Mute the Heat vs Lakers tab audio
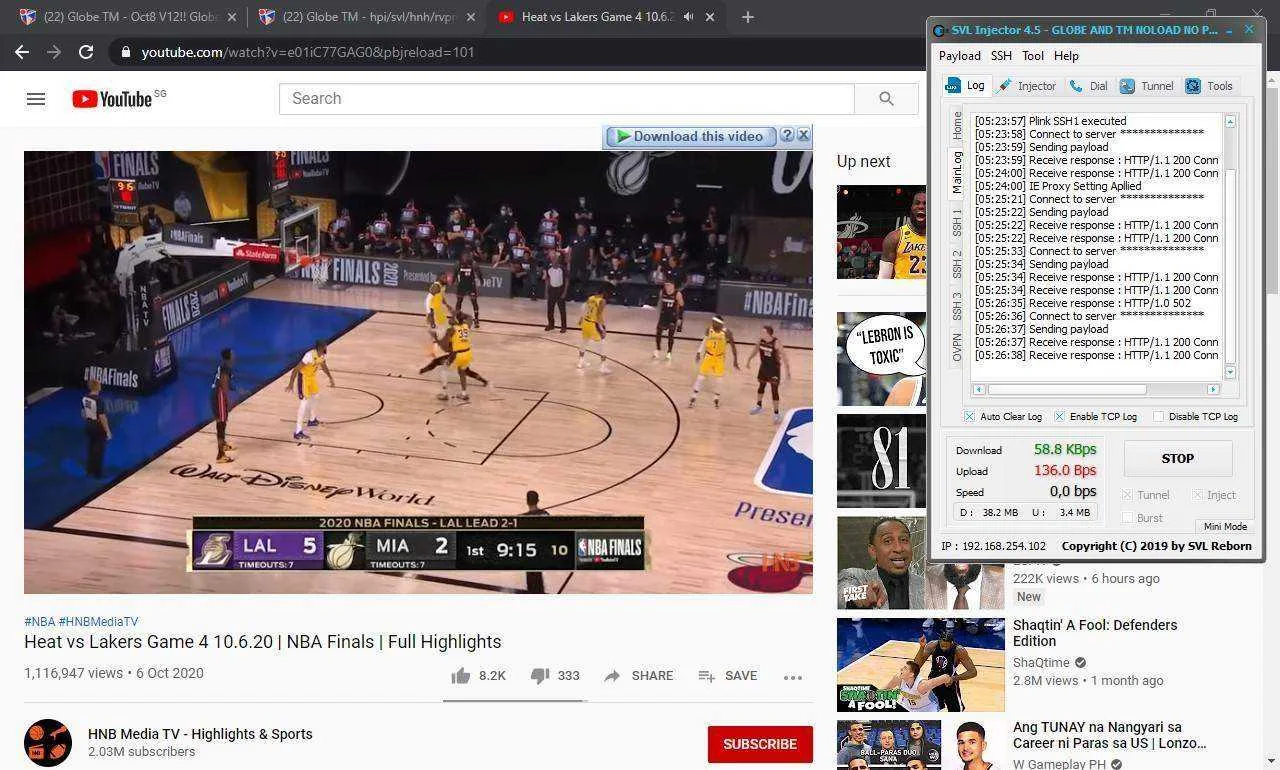 688,17
